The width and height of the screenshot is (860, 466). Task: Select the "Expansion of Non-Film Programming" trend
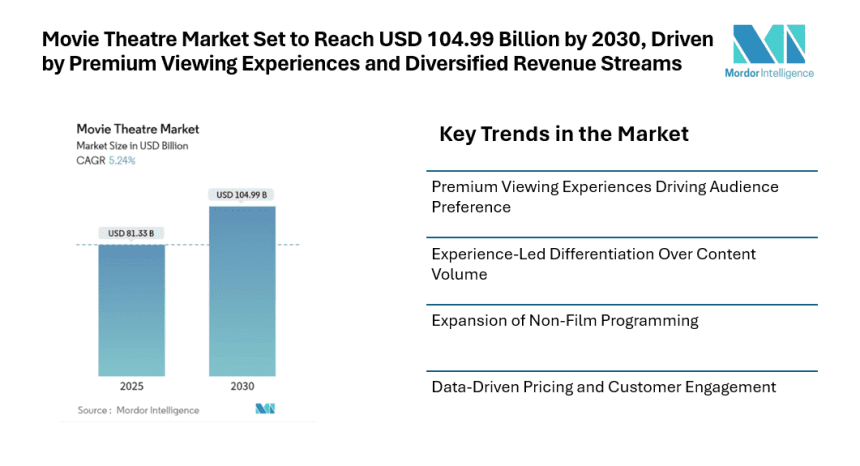click(564, 321)
